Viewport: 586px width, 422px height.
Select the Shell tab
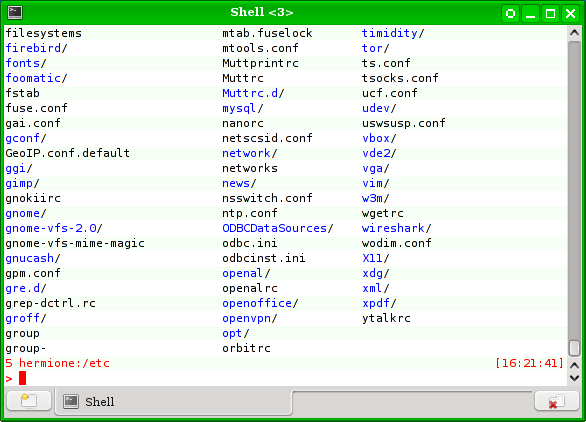point(173,402)
